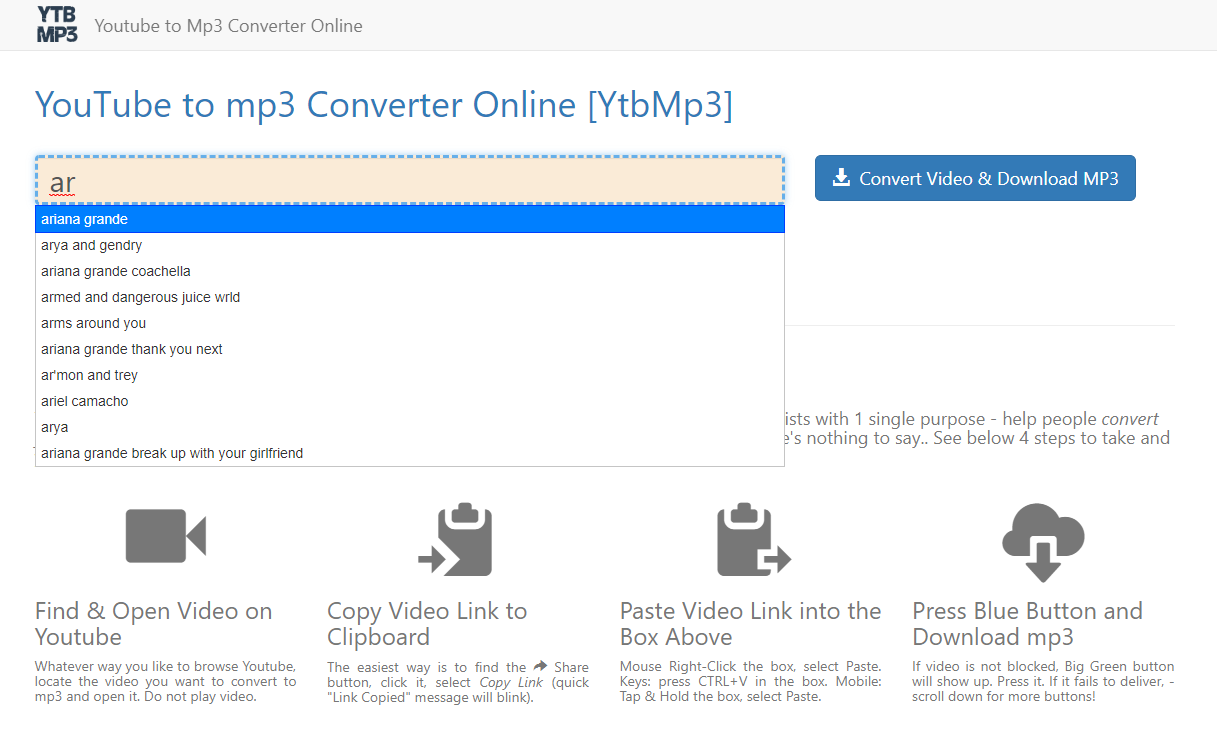Choose "ariana grande coachella" suggestion

click(410, 271)
